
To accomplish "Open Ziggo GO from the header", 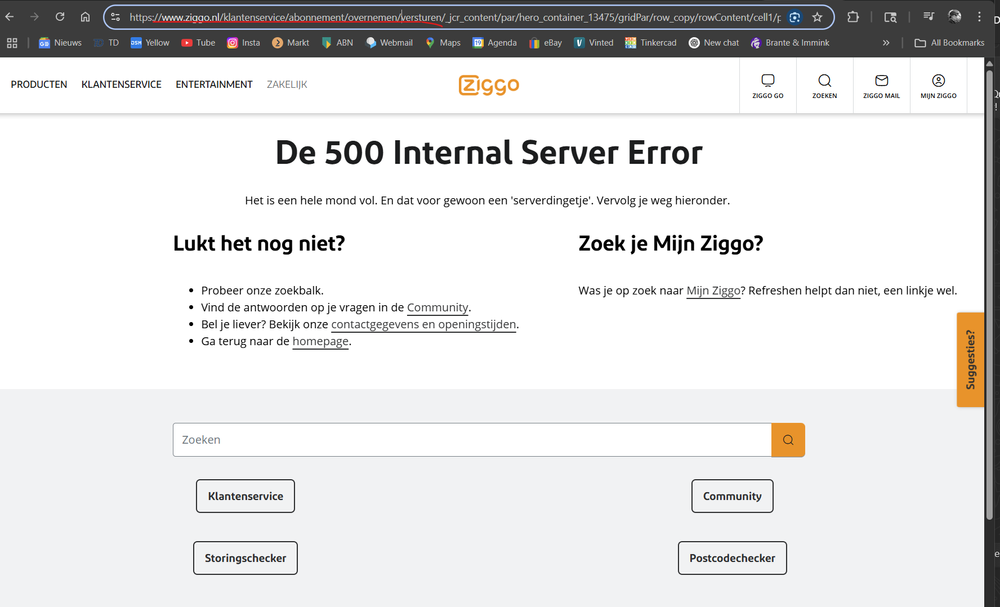I will (x=768, y=86).
